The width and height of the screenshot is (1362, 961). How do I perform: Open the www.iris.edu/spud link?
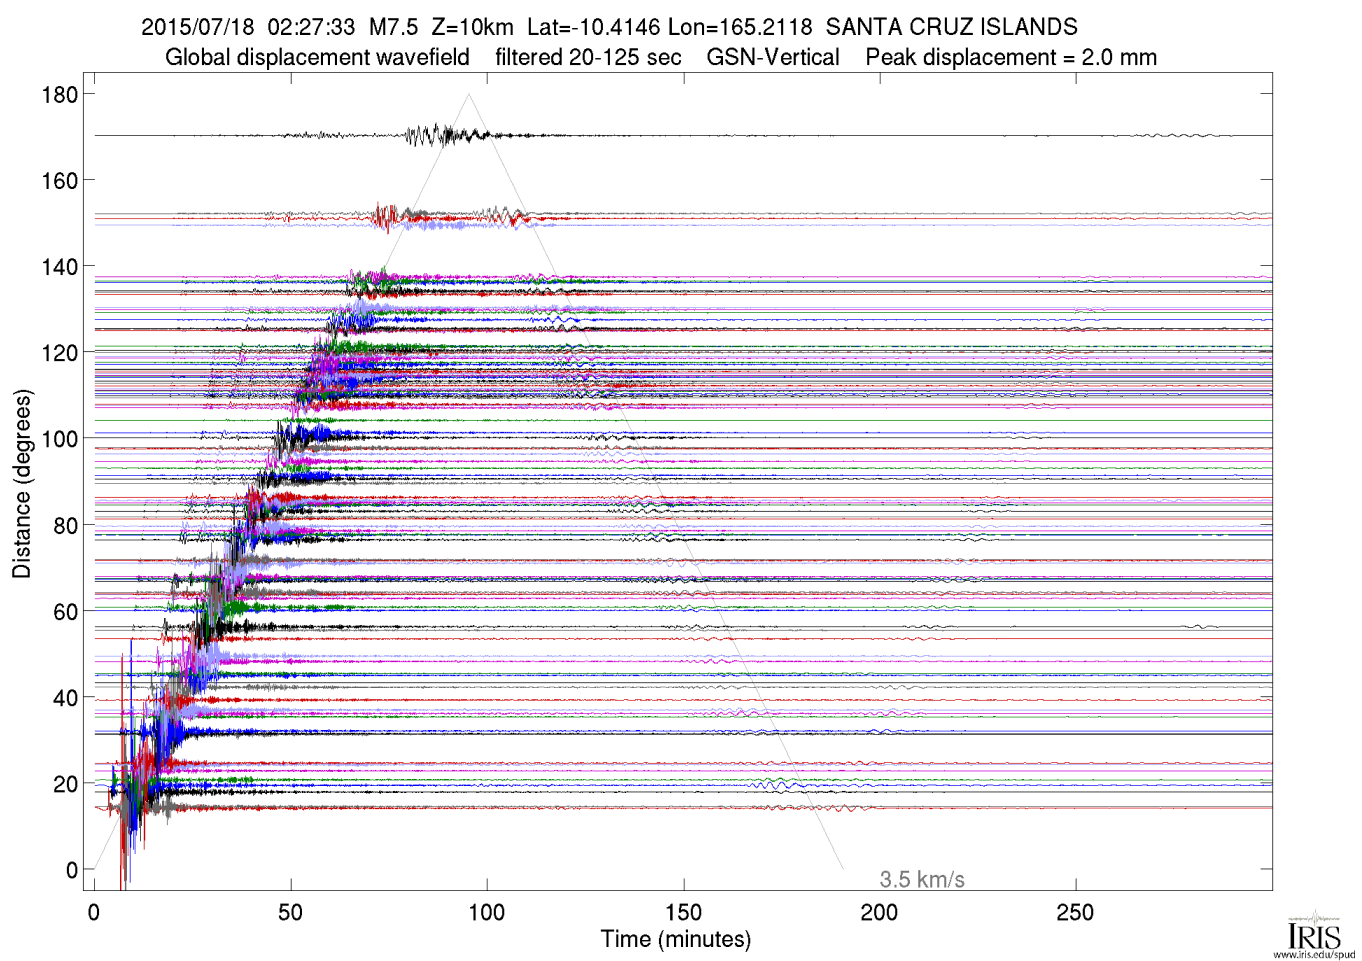[1313, 954]
